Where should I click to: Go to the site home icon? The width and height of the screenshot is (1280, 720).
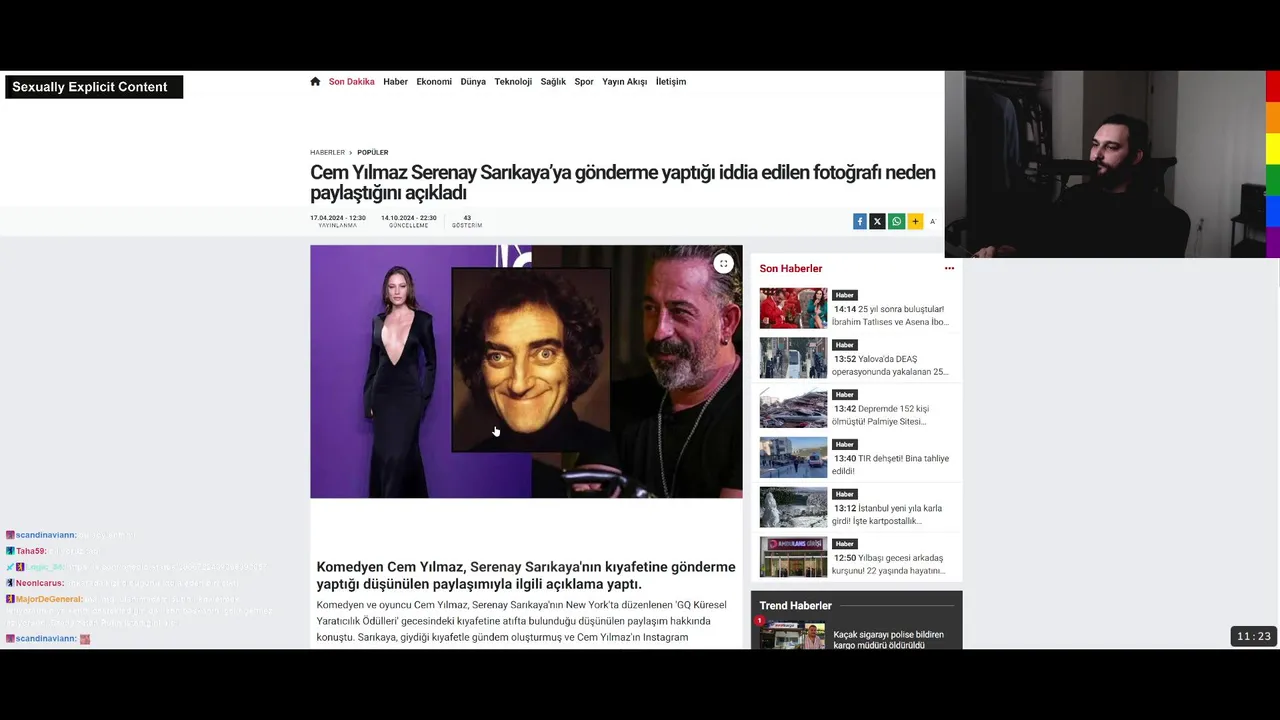pos(315,82)
